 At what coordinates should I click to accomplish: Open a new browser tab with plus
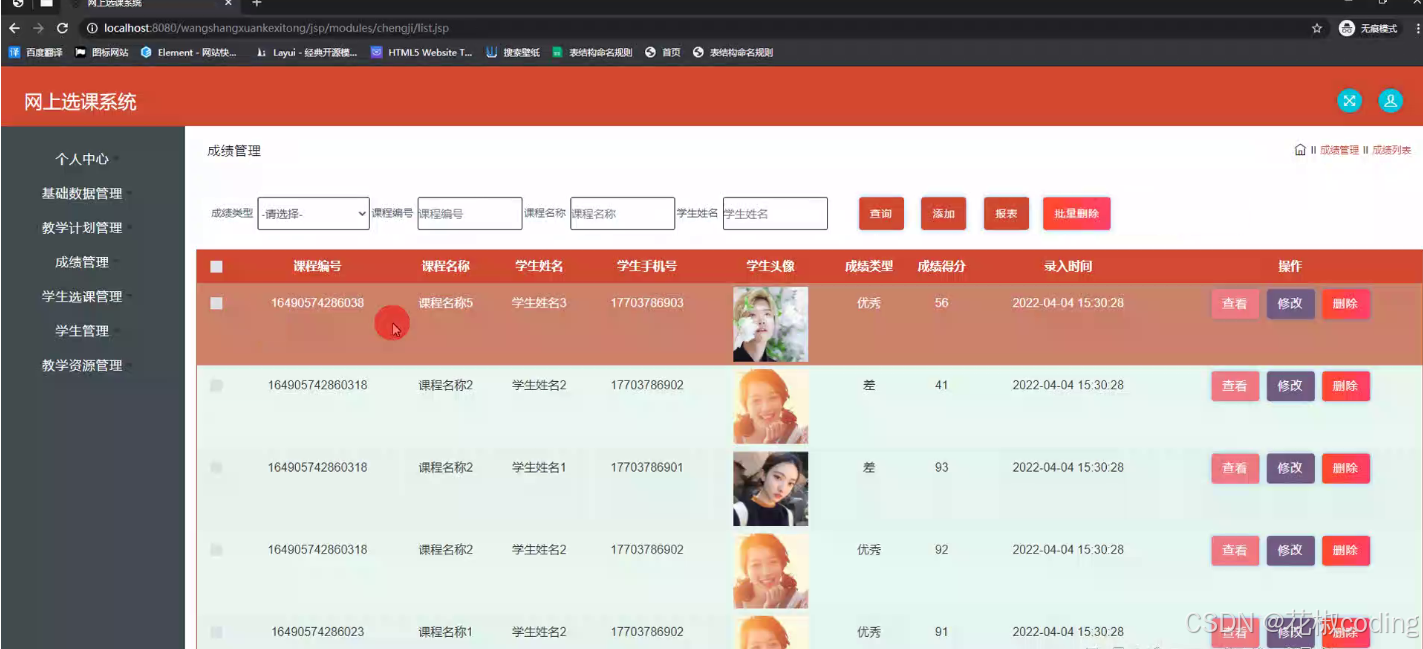coord(256,4)
